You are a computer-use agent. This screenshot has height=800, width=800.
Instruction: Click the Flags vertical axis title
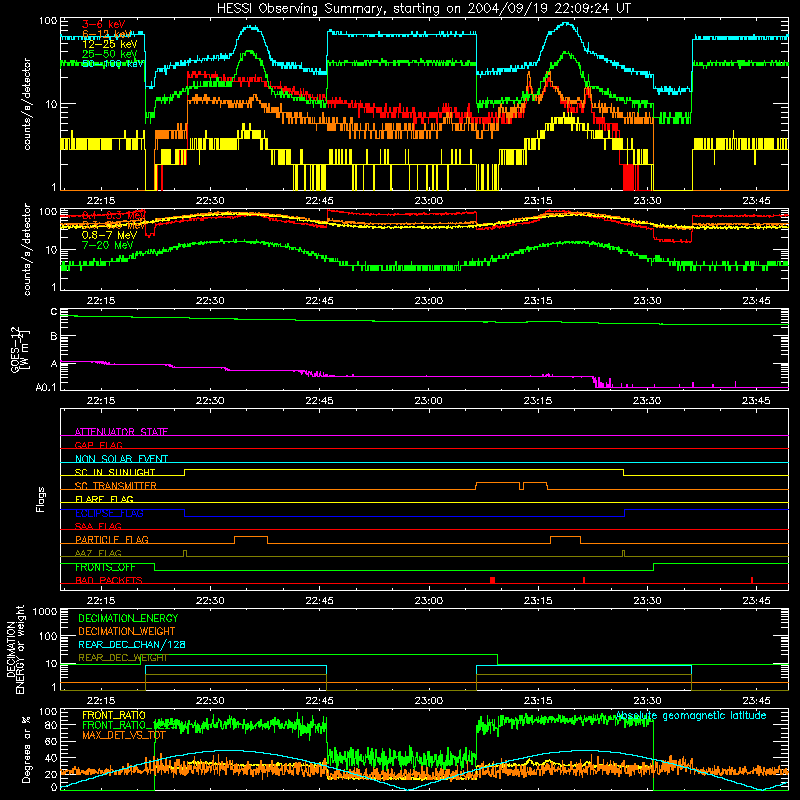coord(41,499)
